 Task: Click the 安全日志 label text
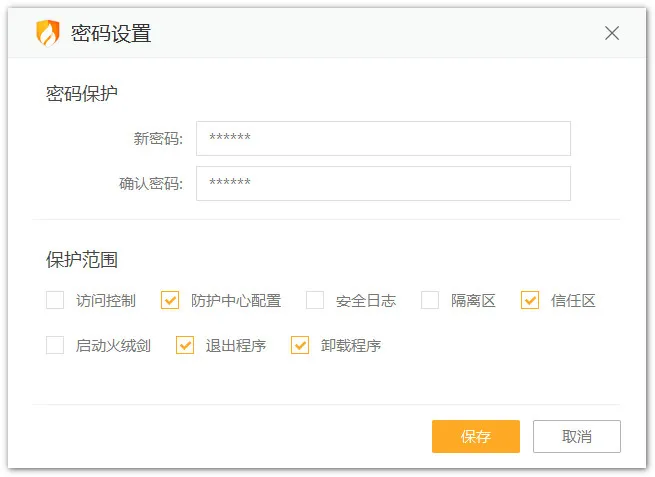(x=366, y=300)
